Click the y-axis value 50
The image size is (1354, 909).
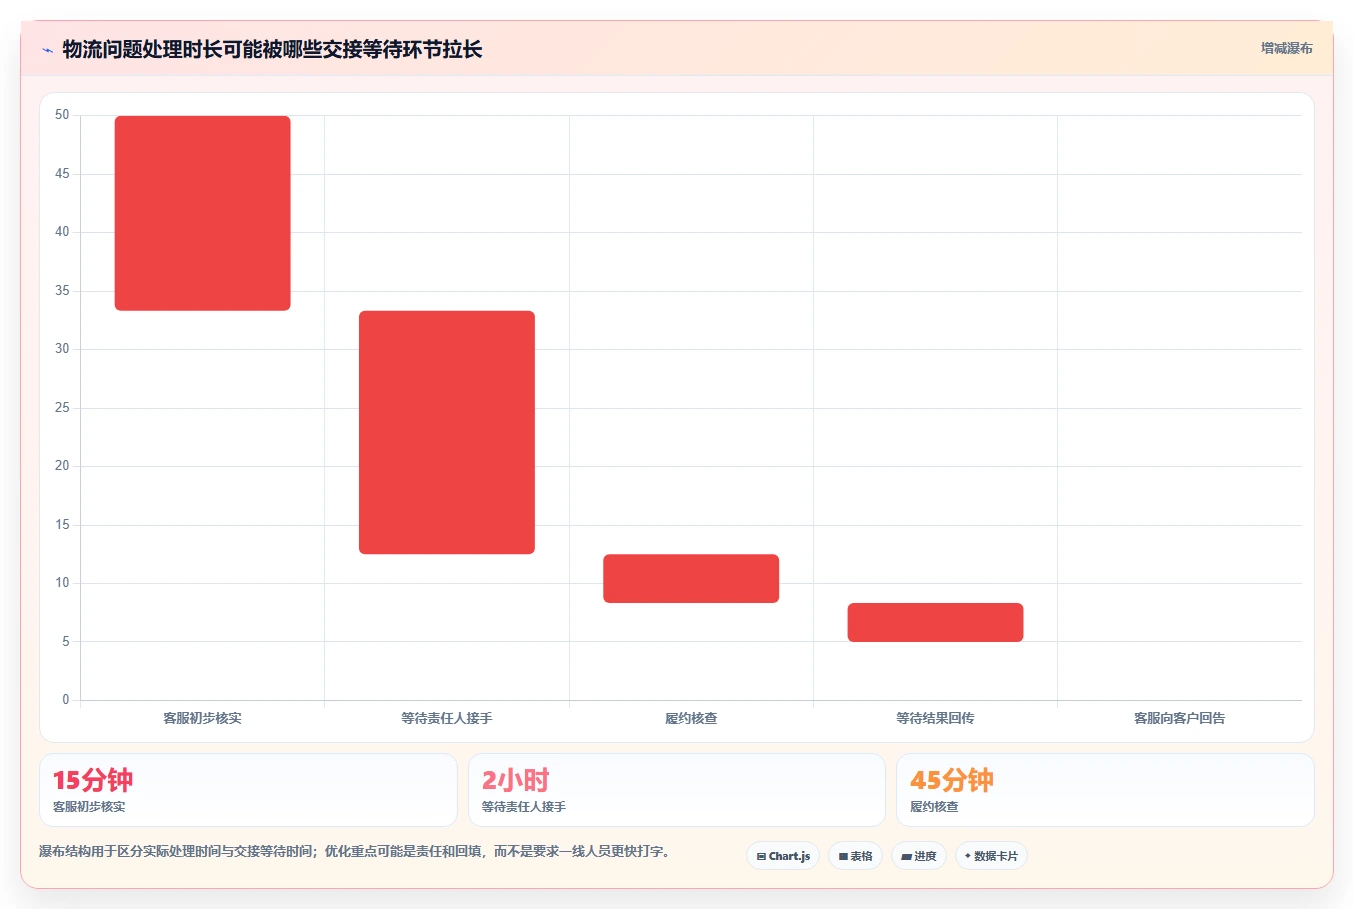click(62, 115)
